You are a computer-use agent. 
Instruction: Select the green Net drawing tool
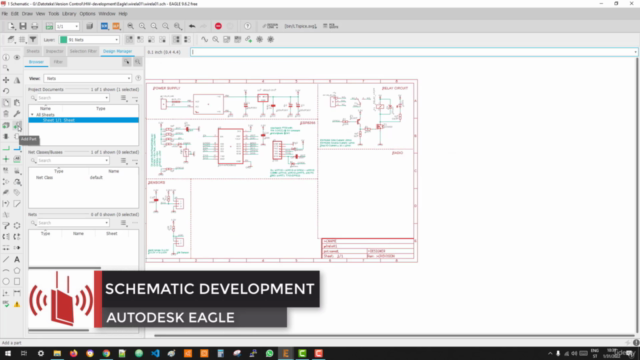[x=6, y=149]
